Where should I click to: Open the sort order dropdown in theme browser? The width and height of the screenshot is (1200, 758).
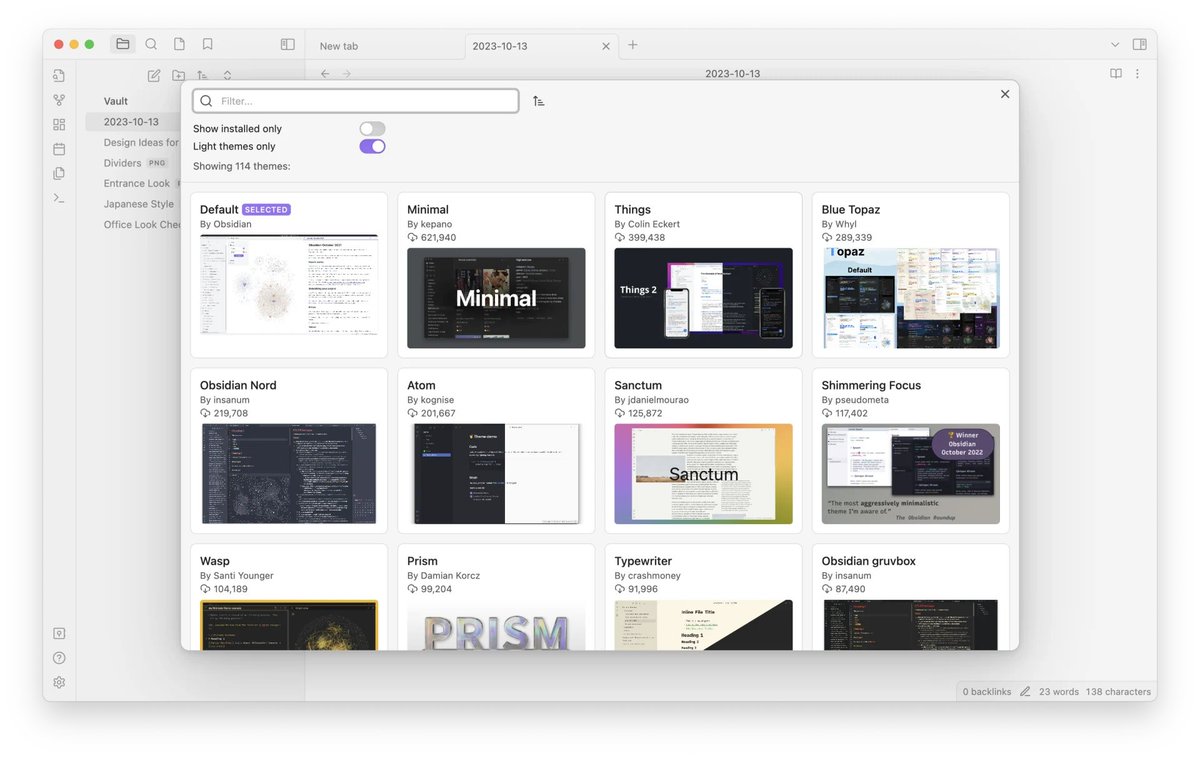click(538, 101)
